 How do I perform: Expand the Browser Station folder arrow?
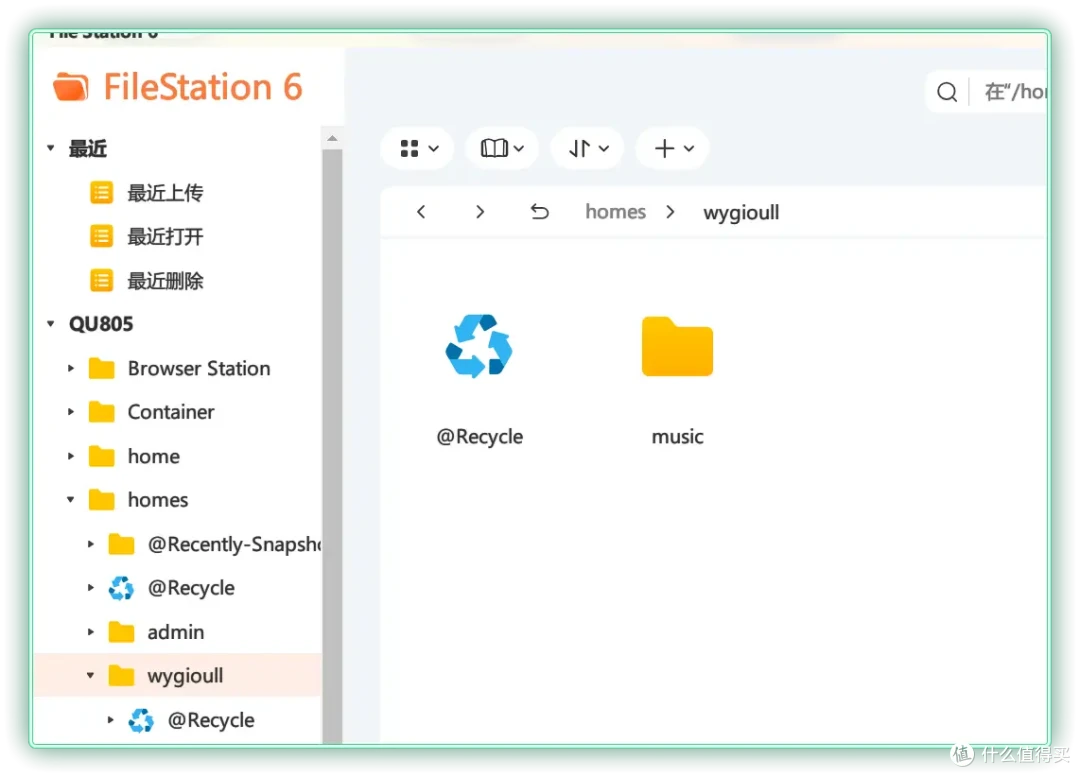pos(70,369)
